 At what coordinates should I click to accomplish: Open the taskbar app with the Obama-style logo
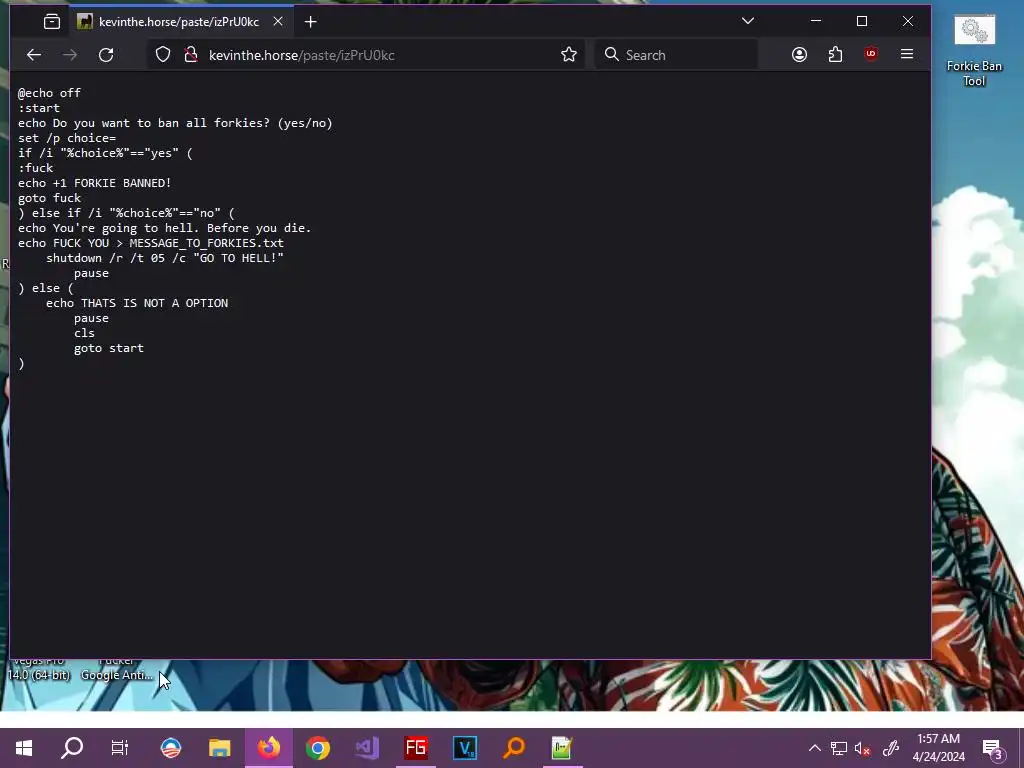pos(170,748)
